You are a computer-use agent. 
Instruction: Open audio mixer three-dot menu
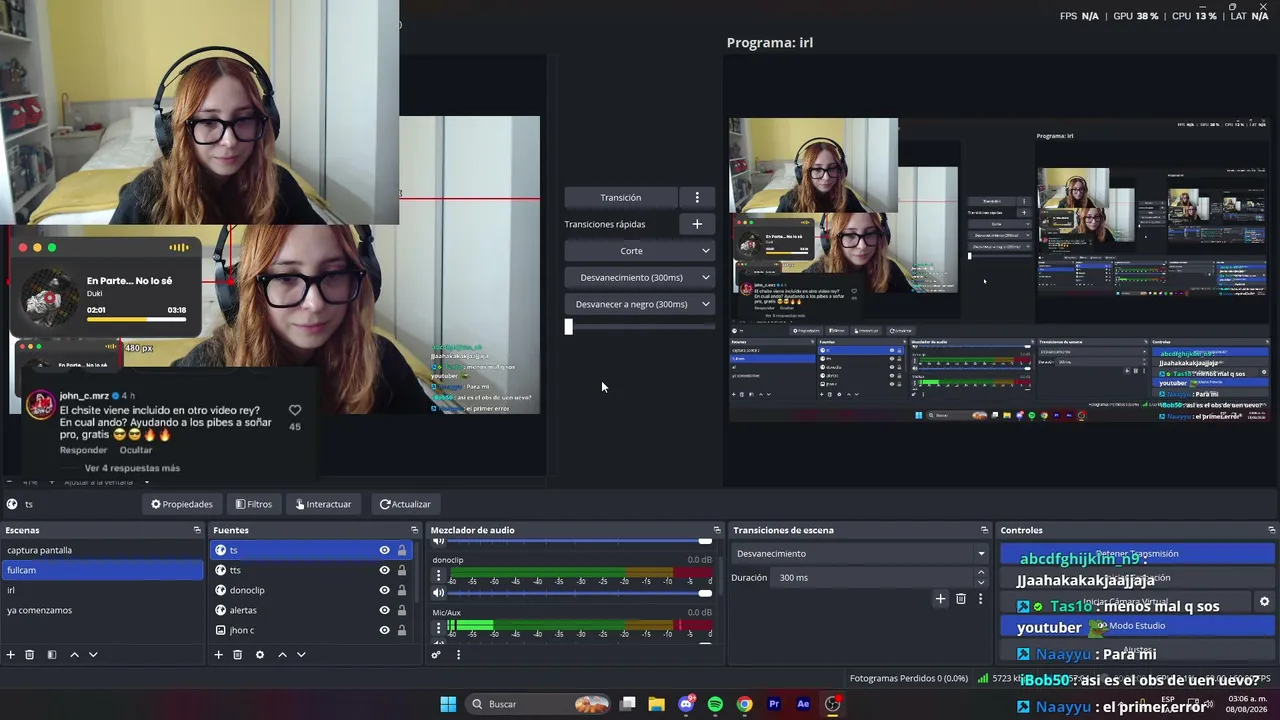[x=458, y=655]
